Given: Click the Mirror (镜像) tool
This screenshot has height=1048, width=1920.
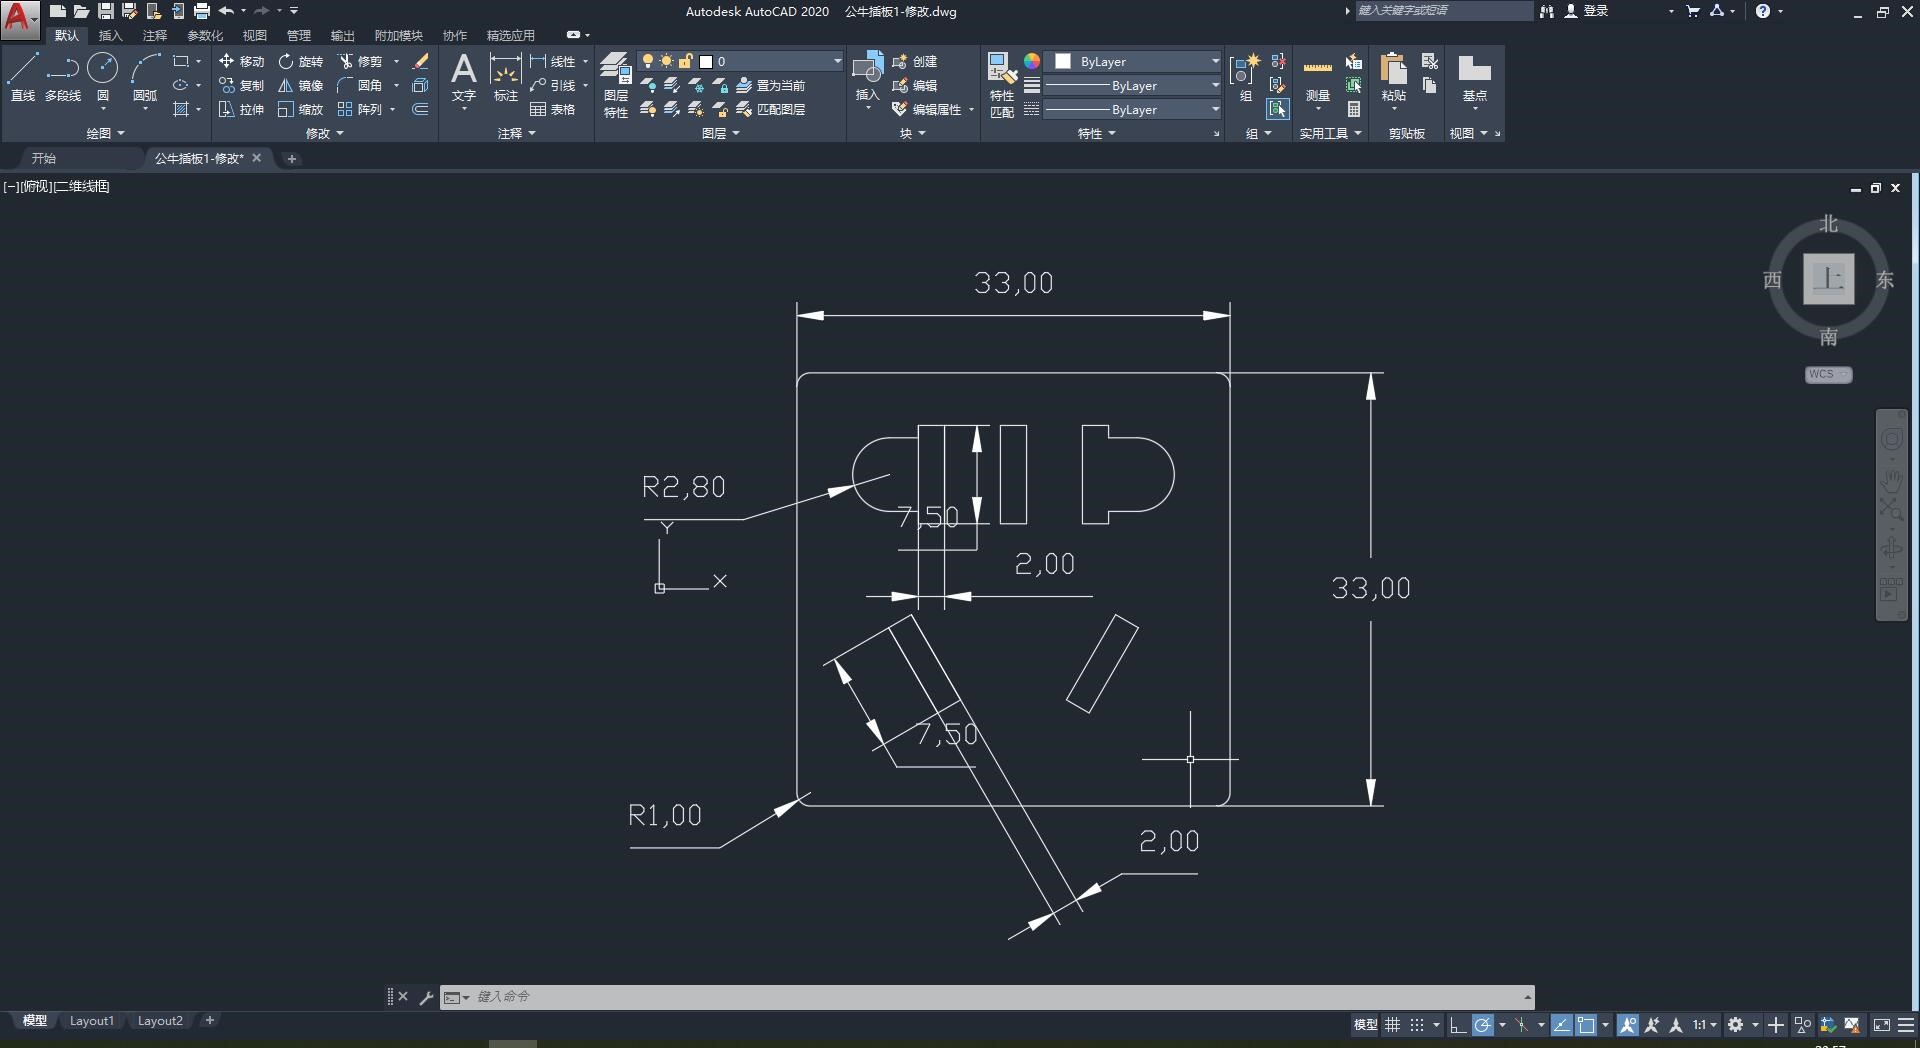Looking at the screenshot, I should [x=301, y=85].
